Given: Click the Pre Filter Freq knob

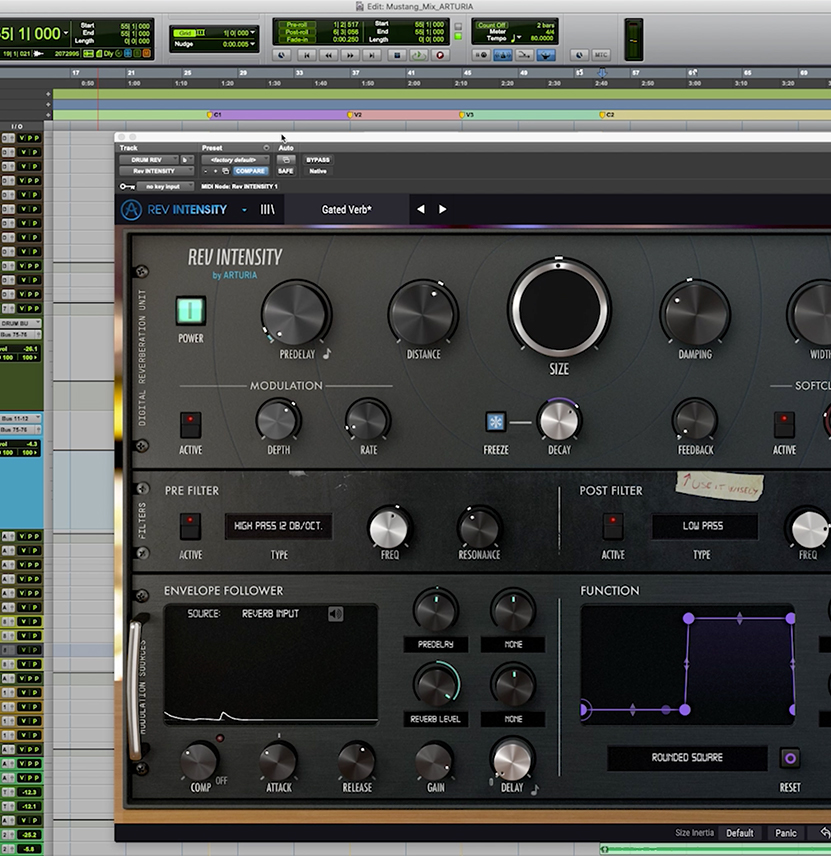Looking at the screenshot, I should (x=389, y=528).
